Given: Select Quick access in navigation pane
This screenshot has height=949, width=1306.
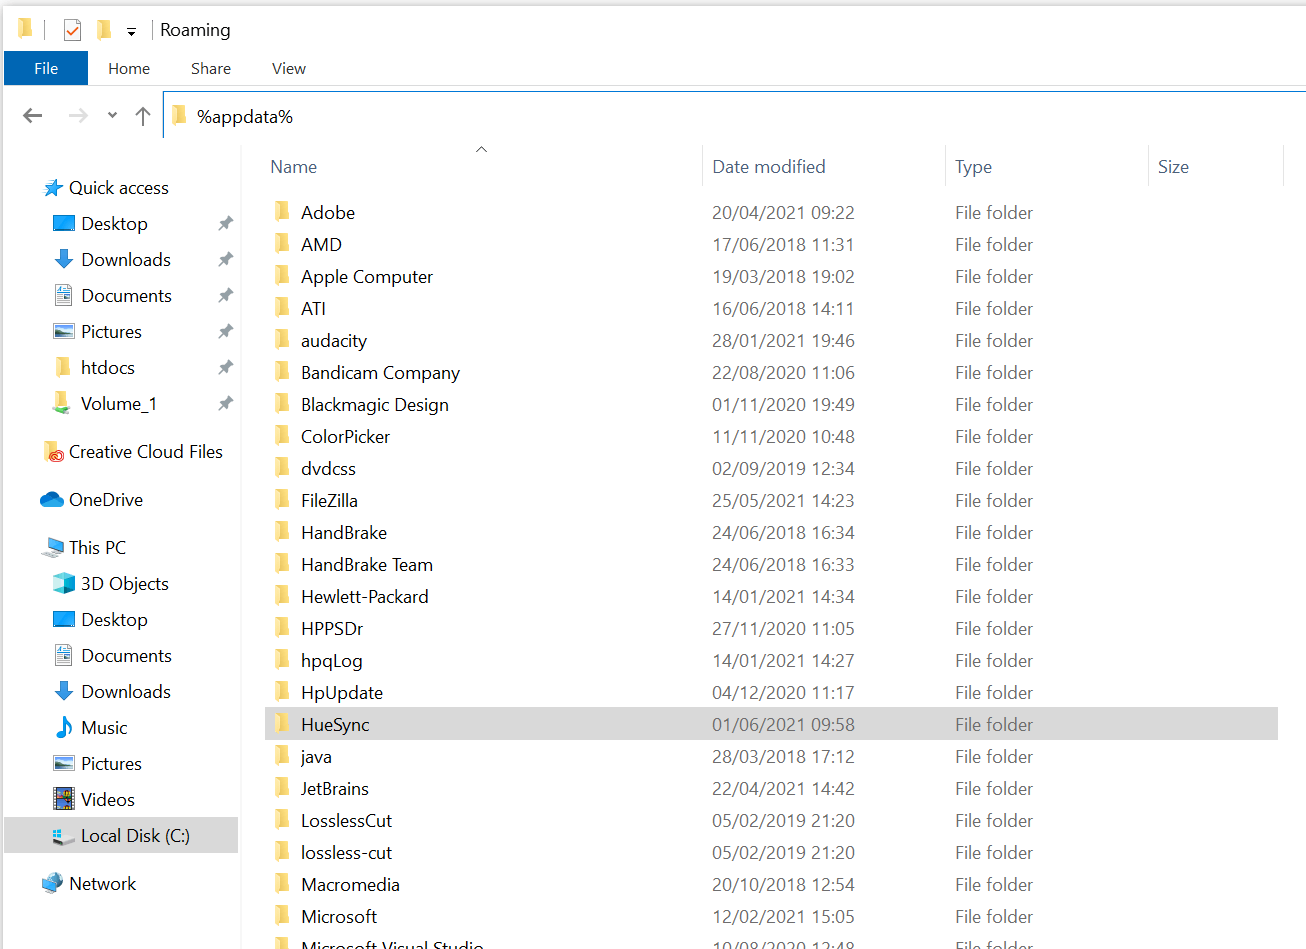Looking at the screenshot, I should point(118,188).
